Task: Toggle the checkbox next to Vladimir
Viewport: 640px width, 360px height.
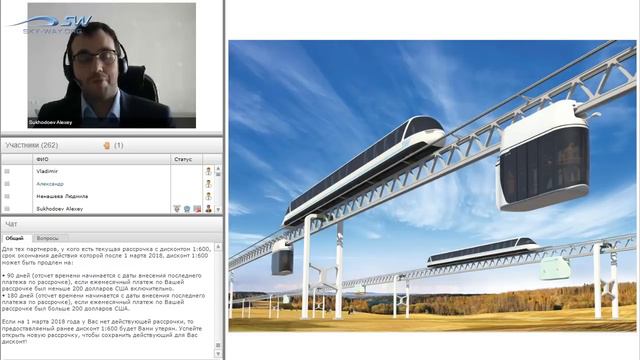Action: tap(7, 171)
